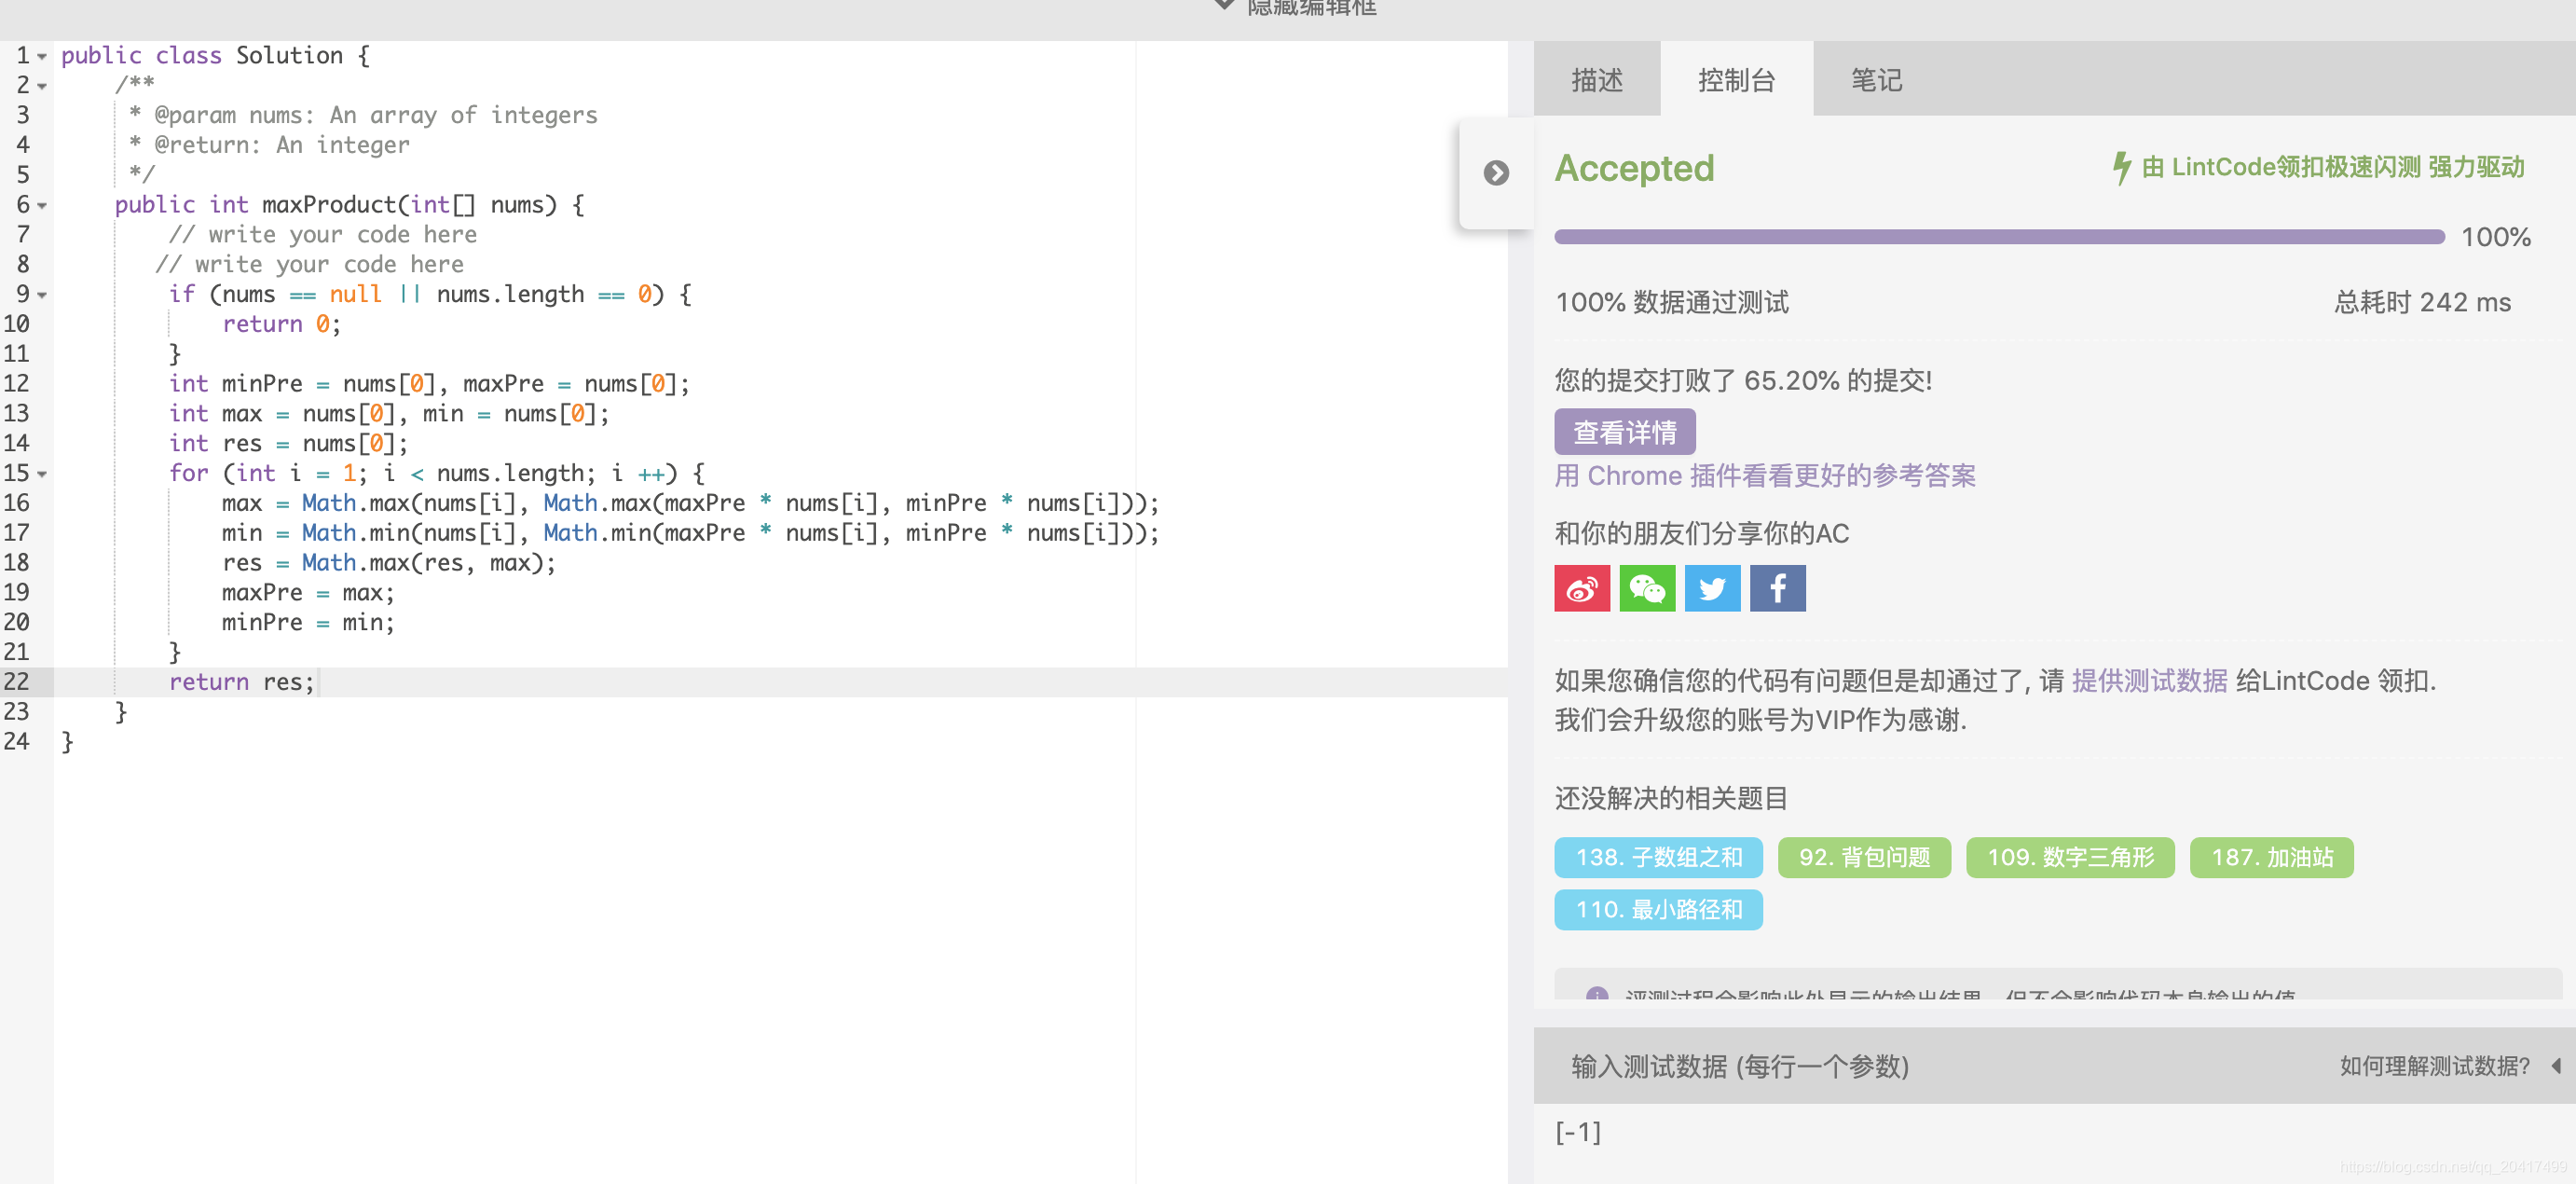The height and width of the screenshot is (1184, 2576).
Task: Collapse test data help triangle arrow
Action: click(x=2555, y=1066)
